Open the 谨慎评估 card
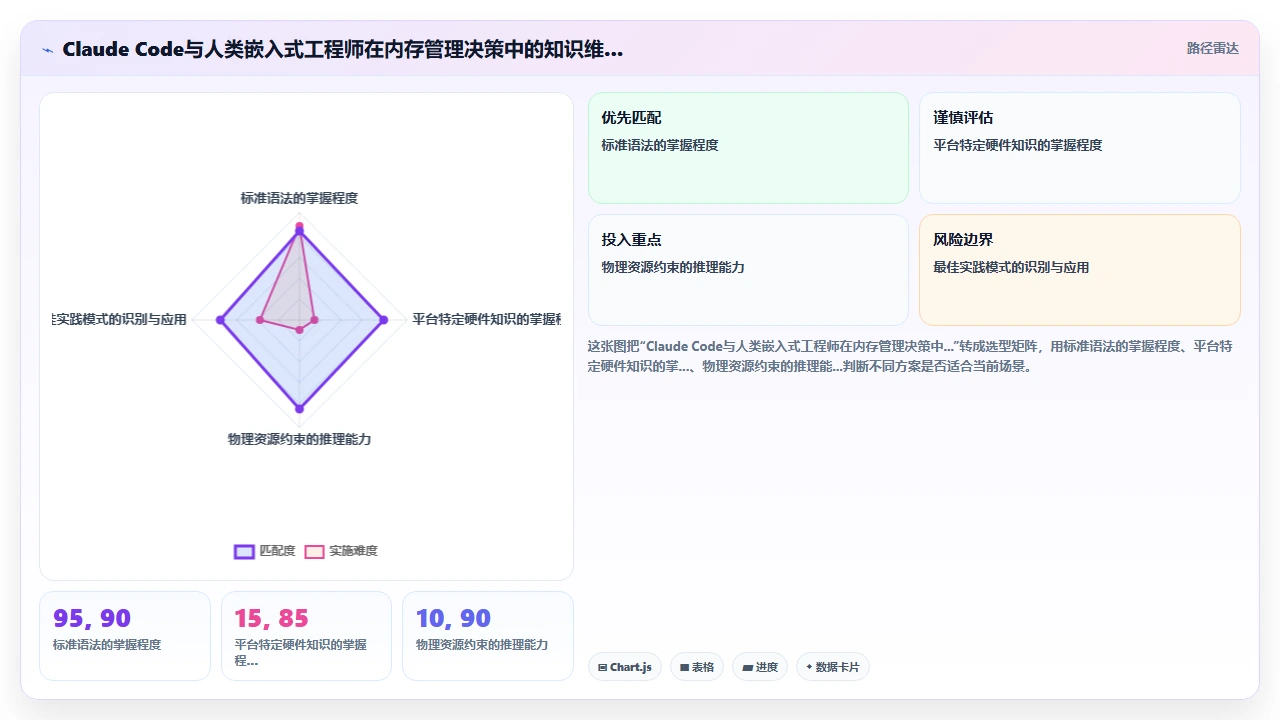1280x720 pixels. [x=1080, y=148]
